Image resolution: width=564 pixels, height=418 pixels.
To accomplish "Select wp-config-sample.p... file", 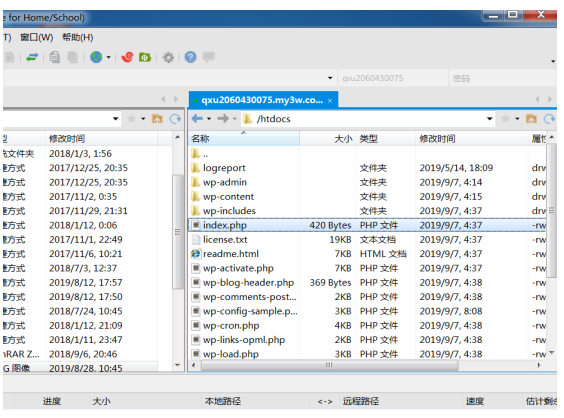I will point(367,311).
